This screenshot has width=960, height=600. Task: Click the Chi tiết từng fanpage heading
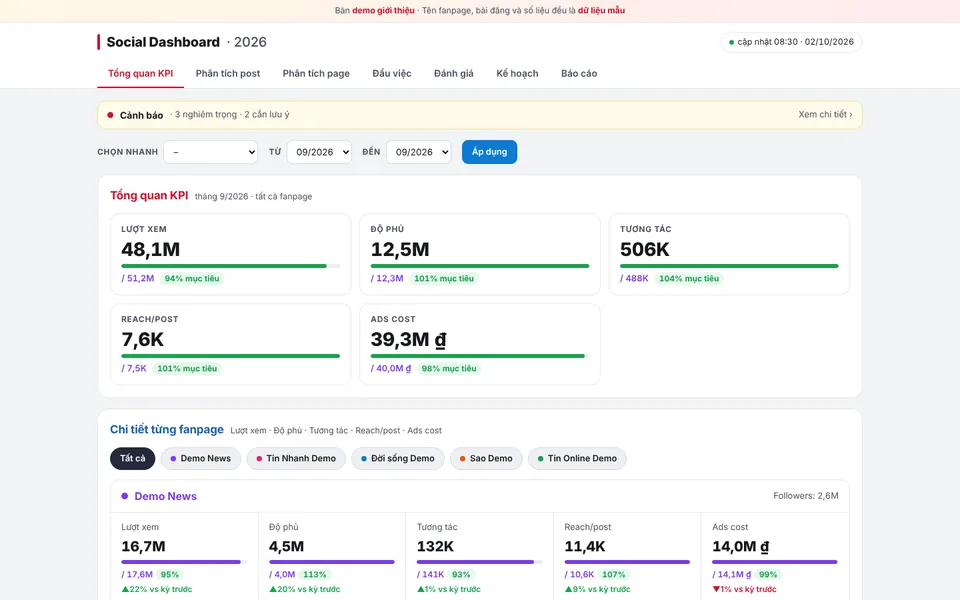pyautogui.click(x=167, y=429)
